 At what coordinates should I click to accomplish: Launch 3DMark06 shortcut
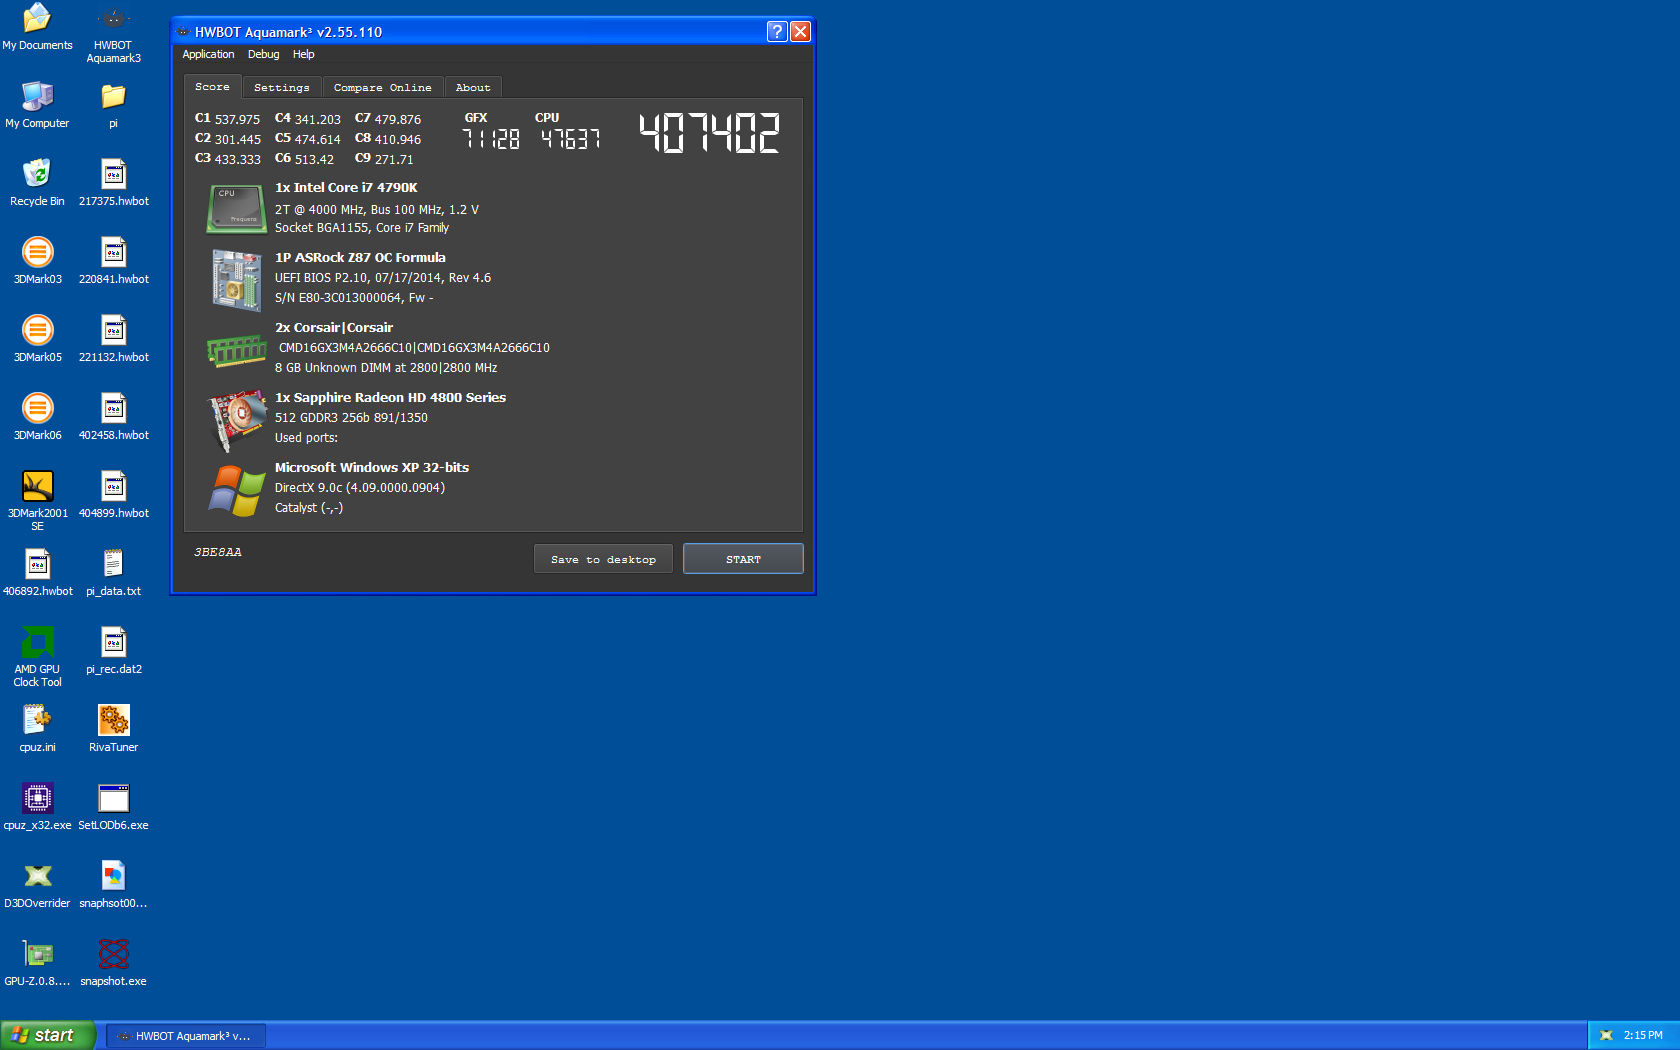[x=37, y=417]
